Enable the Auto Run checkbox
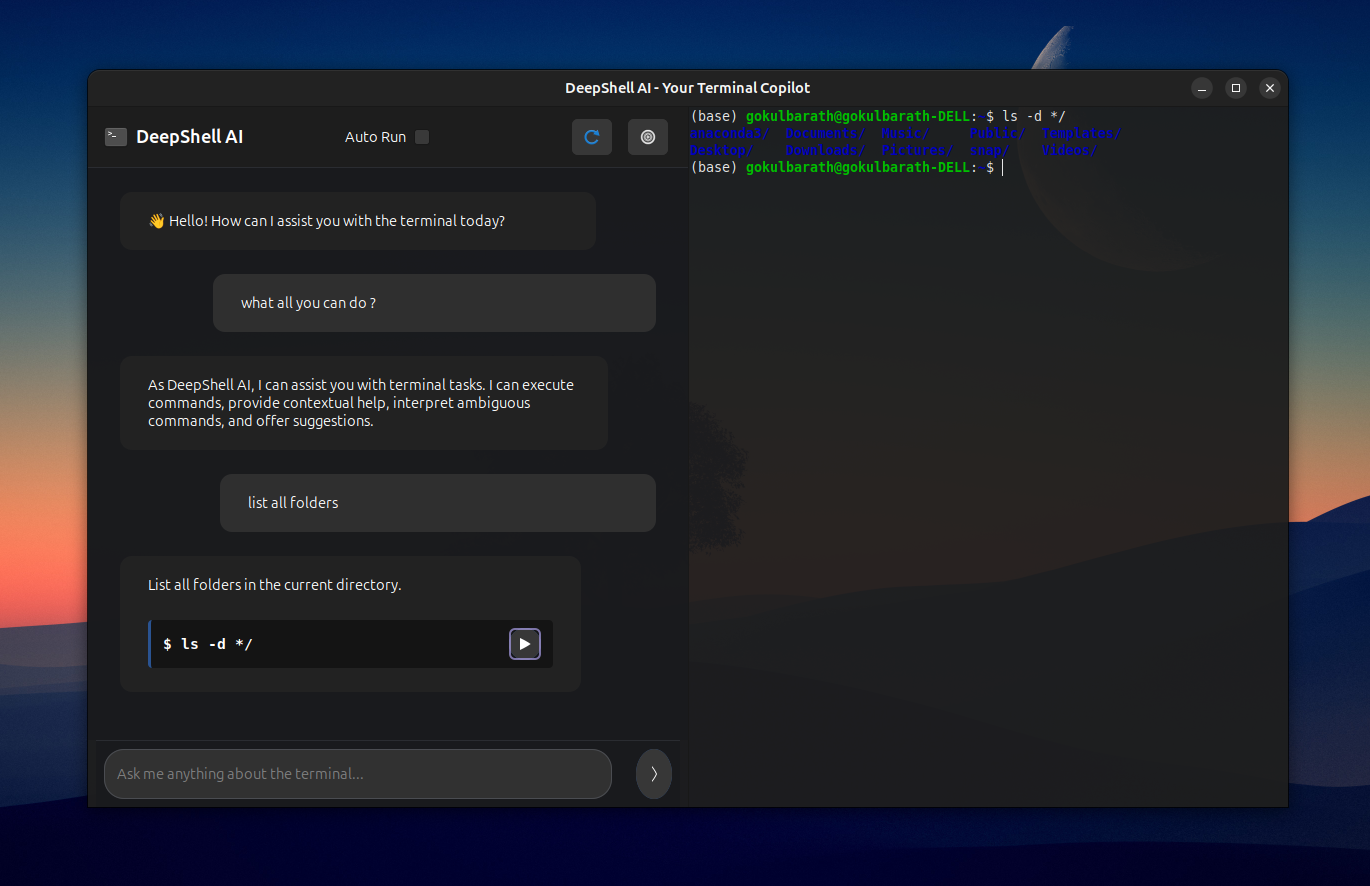This screenshot has height=886, width=1370. pyautogui.click(x=421, y=137)
